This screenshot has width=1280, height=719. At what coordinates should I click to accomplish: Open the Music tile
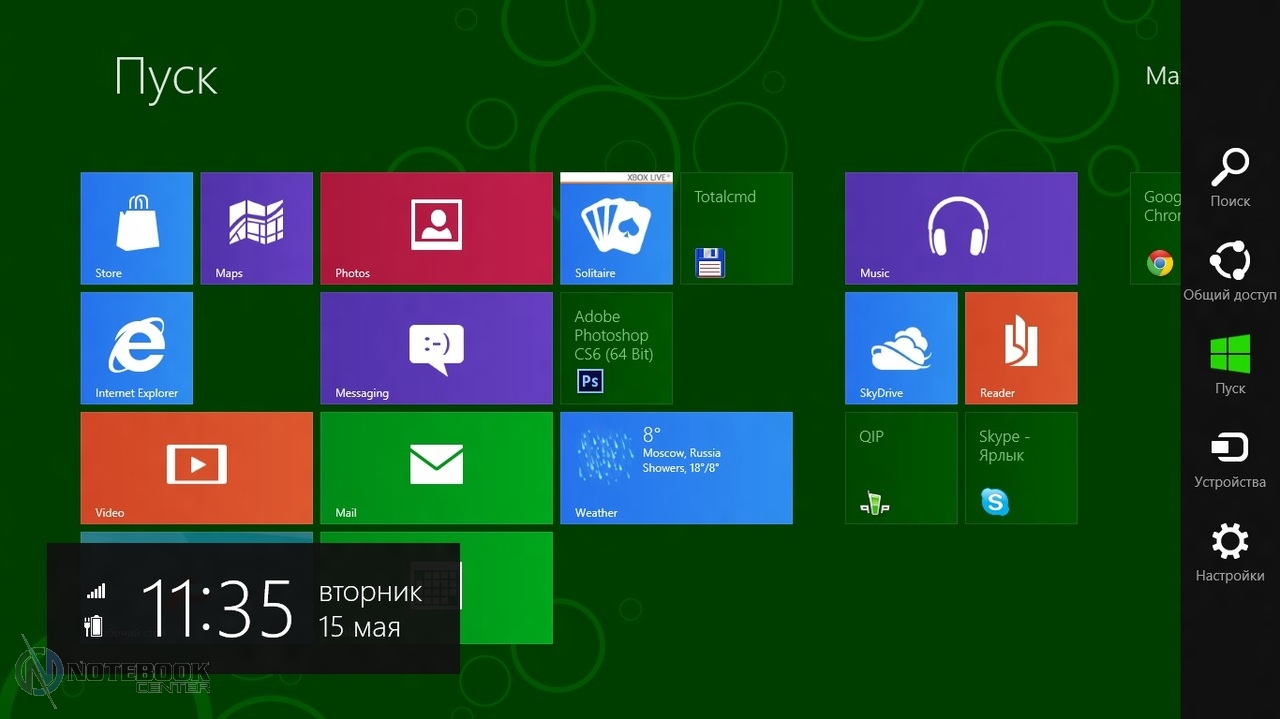point(961,228)
